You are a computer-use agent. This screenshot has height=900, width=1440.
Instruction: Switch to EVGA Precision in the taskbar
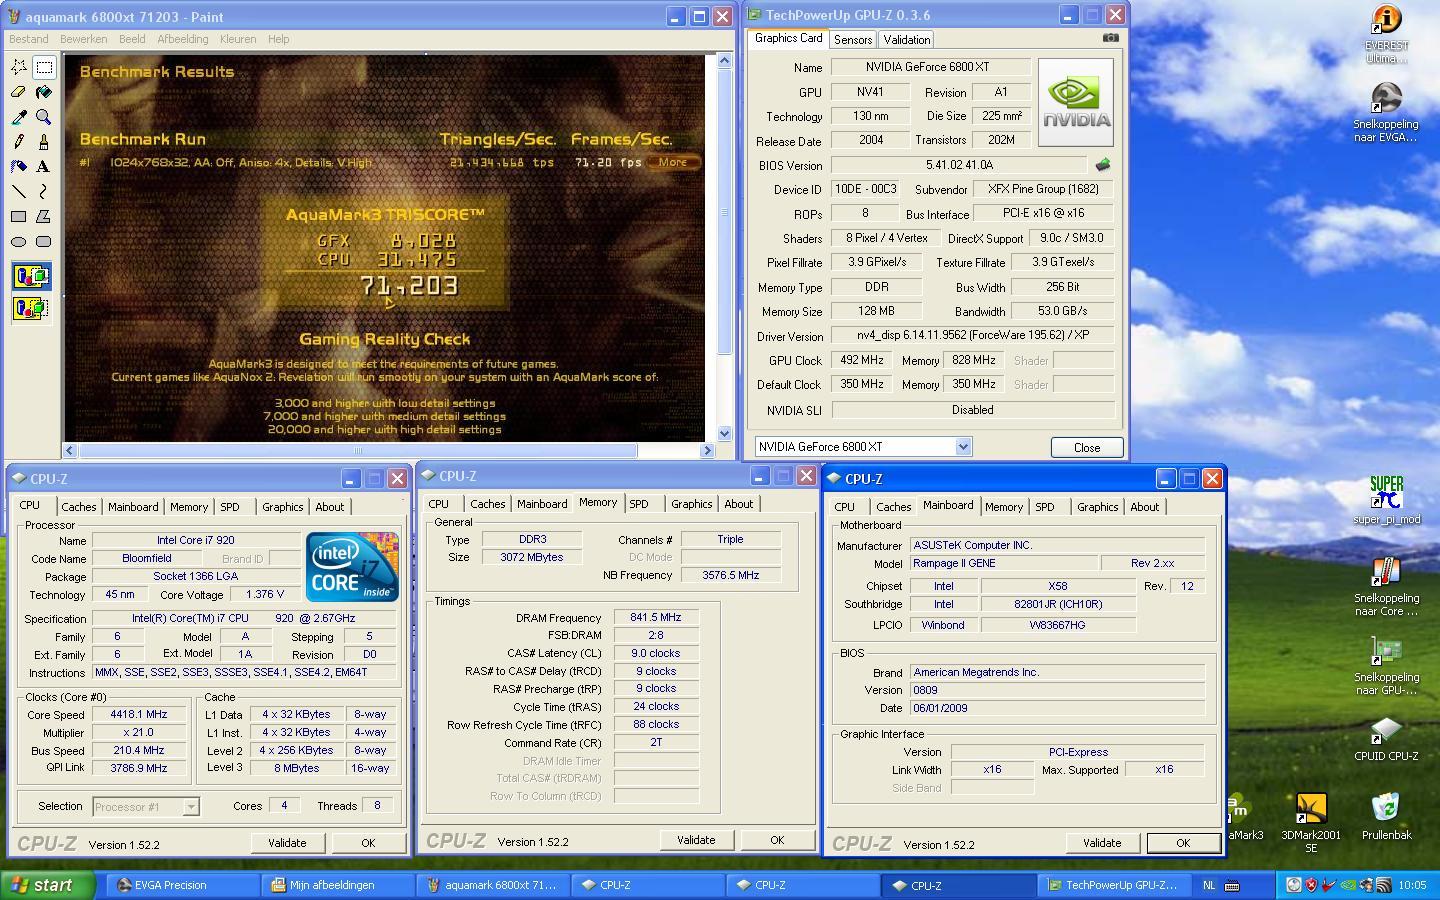pos(184,885)
